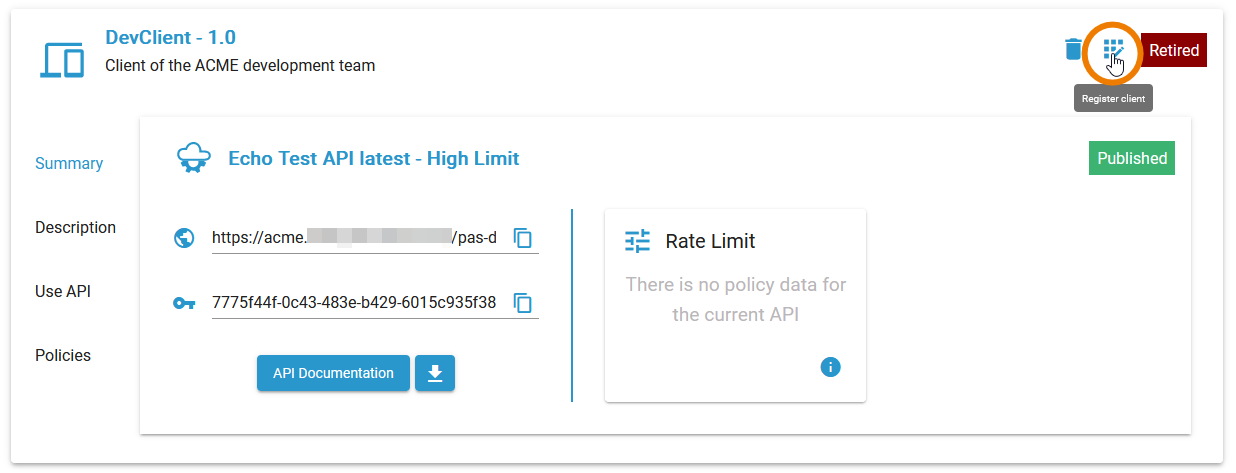The image size is (1236, 473).
Task: Click the Rate Limit tune icon
Action: pyautogui.click(x=637, y=241)
